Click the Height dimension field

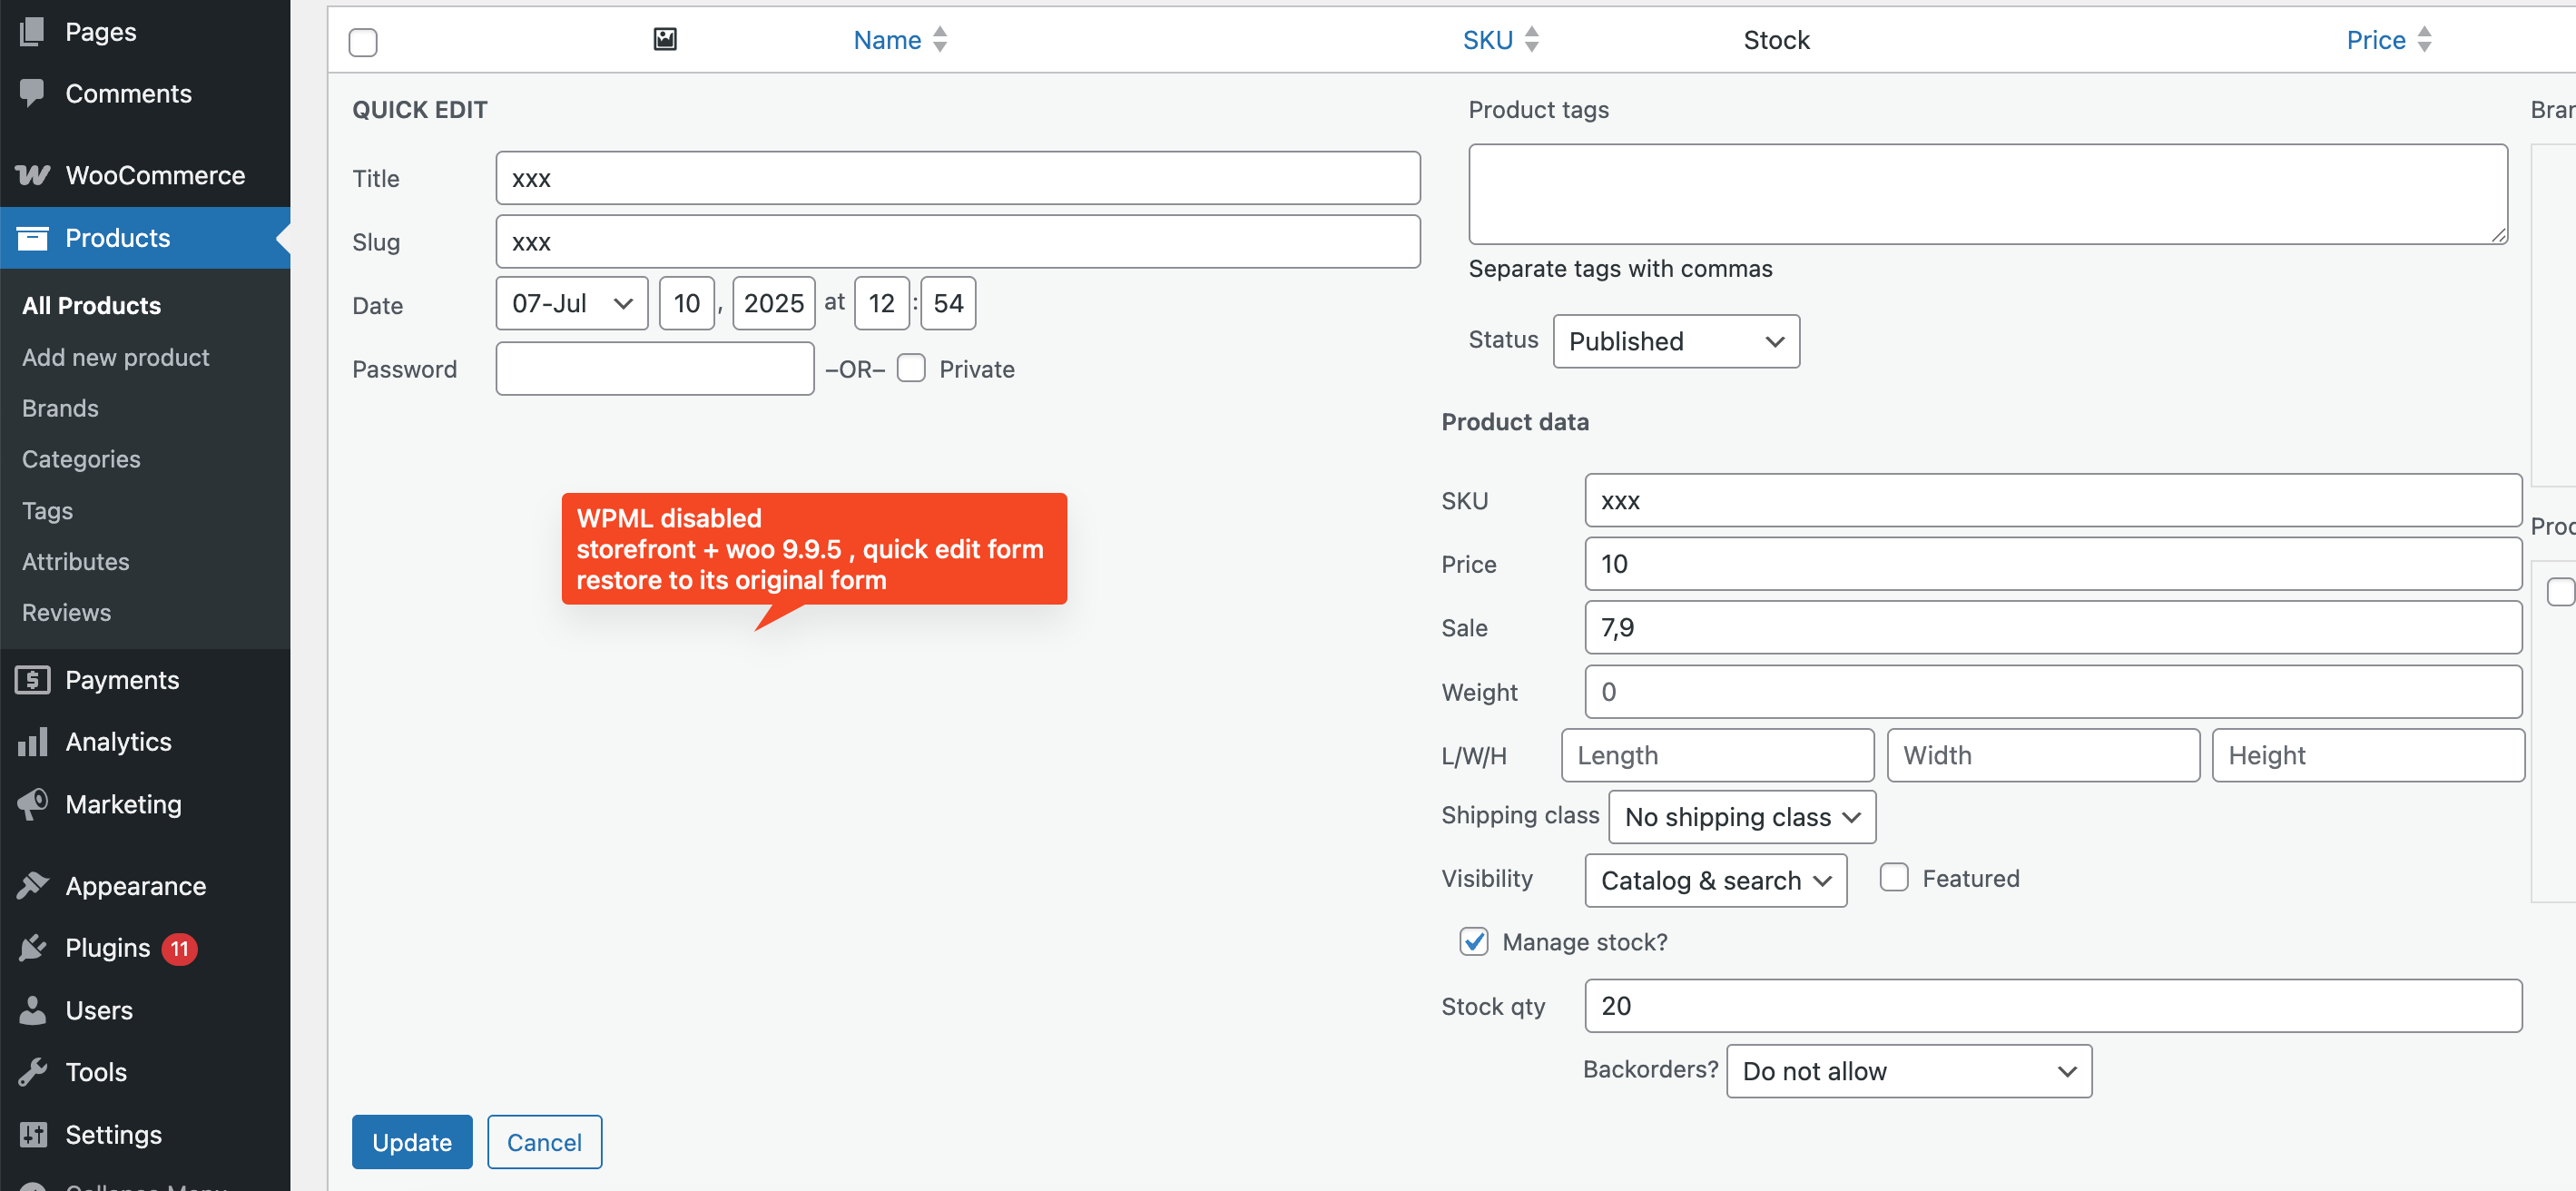(x=2368, y=755)
